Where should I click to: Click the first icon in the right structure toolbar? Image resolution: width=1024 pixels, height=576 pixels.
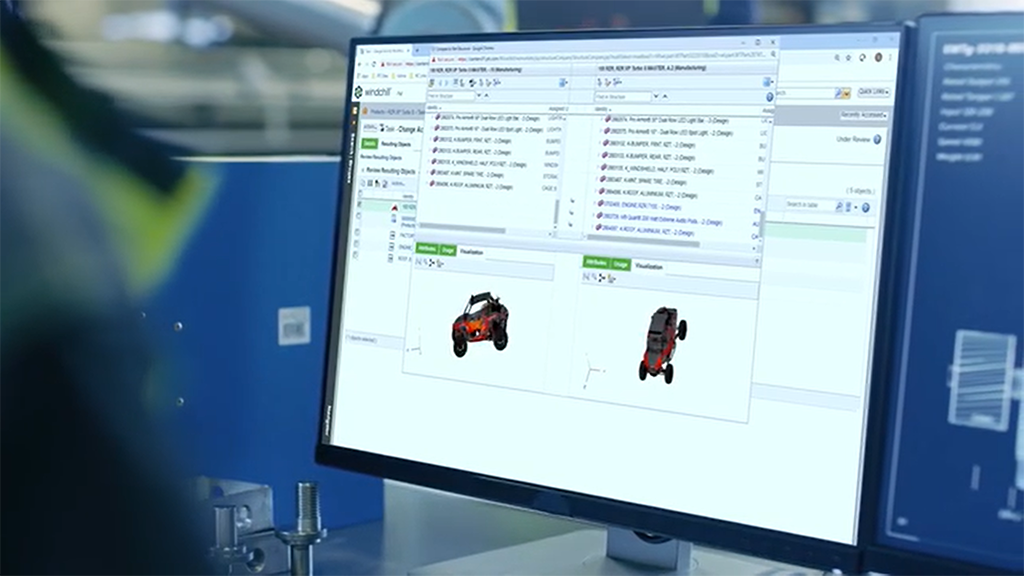pyautogui.click(x=600, y=82)
